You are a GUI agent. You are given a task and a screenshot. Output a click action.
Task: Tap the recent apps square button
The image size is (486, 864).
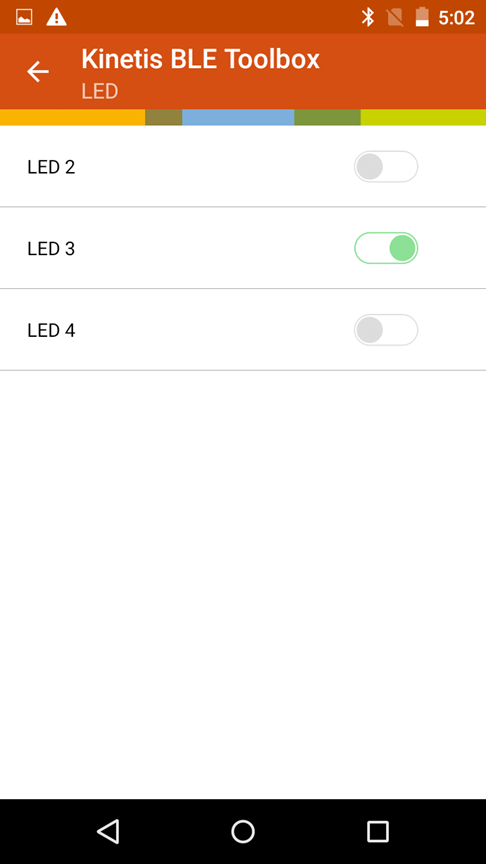coord(378,831)
